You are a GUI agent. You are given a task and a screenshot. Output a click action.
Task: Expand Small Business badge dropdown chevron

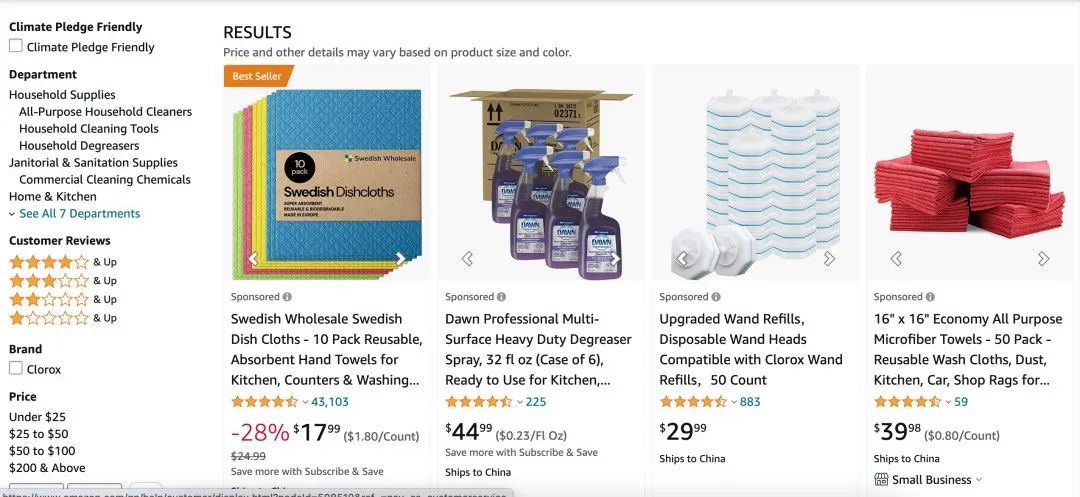[979, 480]
